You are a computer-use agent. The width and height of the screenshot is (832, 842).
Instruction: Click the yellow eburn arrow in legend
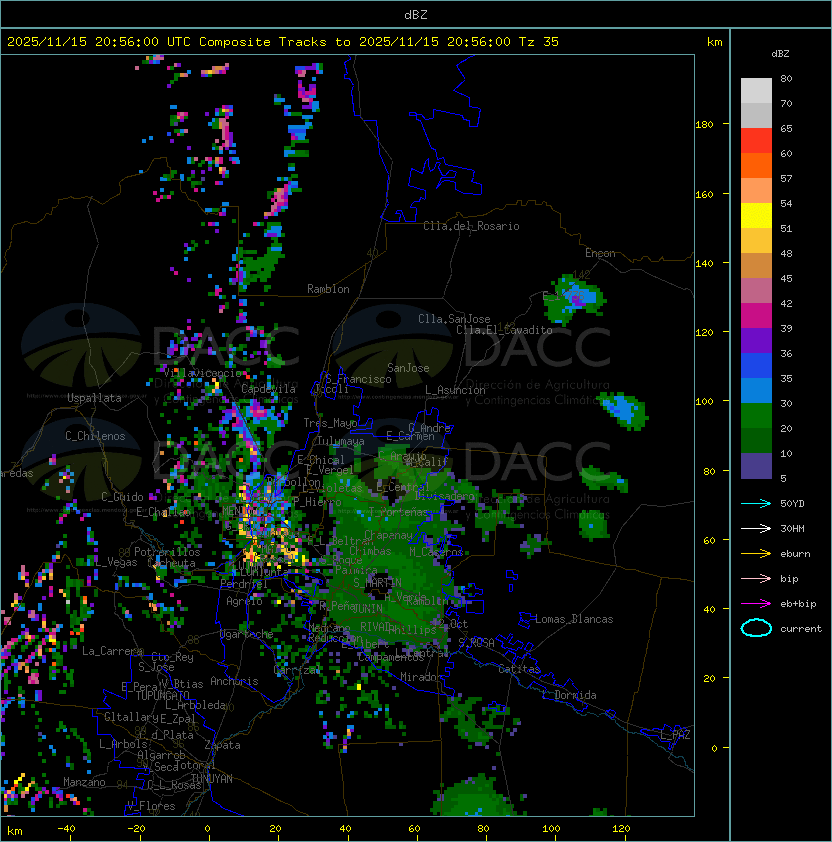pyautogui.click(x=756, y=554)
